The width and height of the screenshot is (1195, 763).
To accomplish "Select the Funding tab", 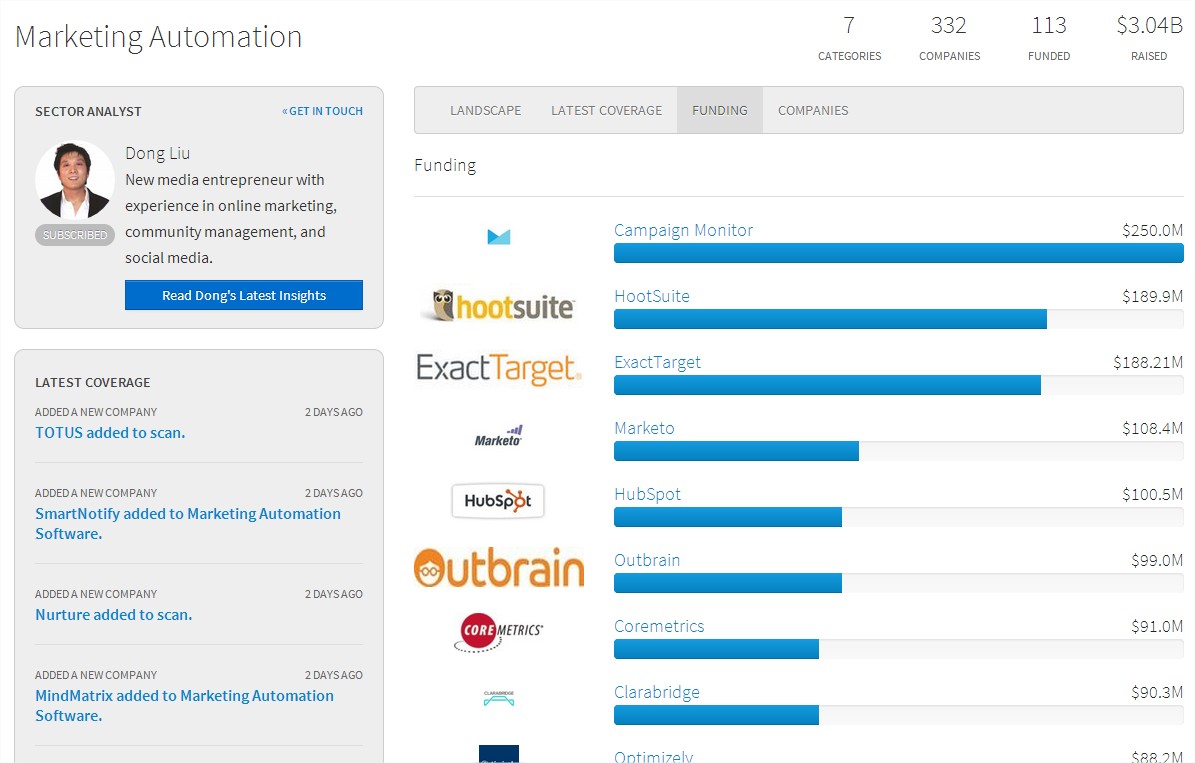I will [719, 111].
